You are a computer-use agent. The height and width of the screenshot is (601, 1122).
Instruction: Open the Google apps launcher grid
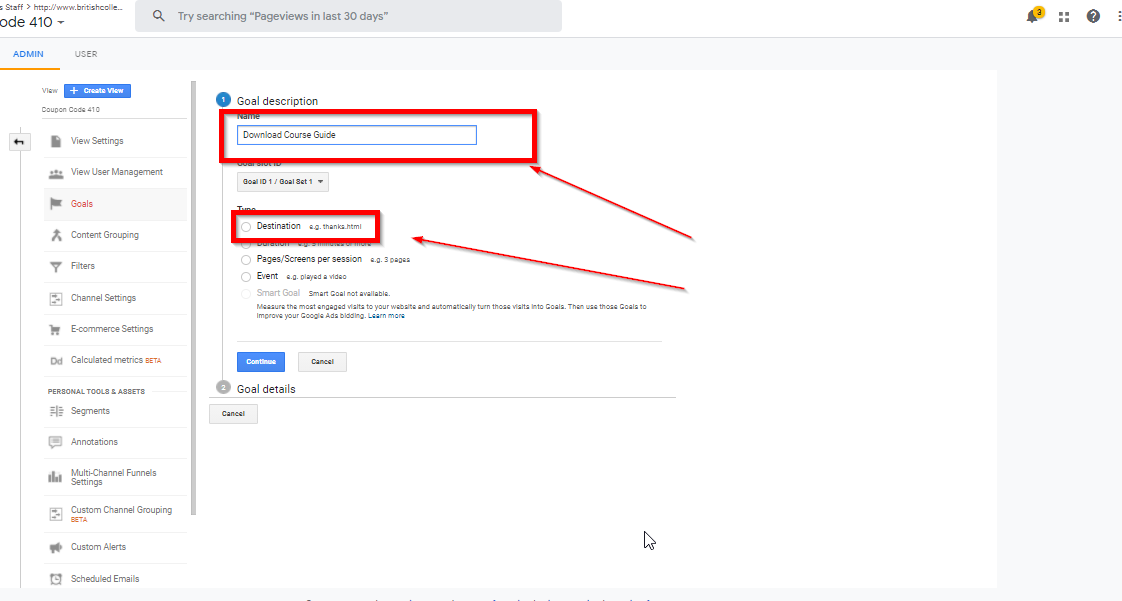click(1063, 16)
